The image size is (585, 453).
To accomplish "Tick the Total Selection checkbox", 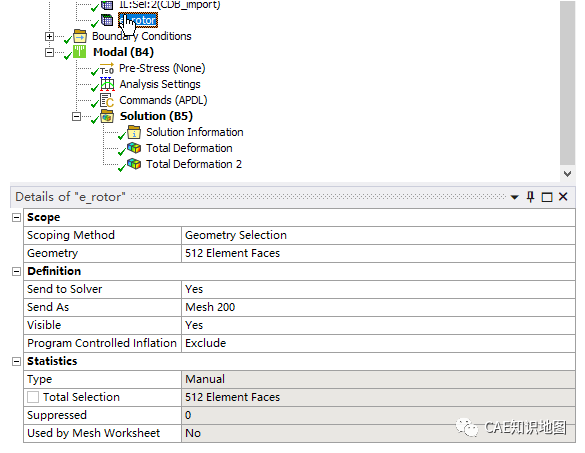I will 33,397.
